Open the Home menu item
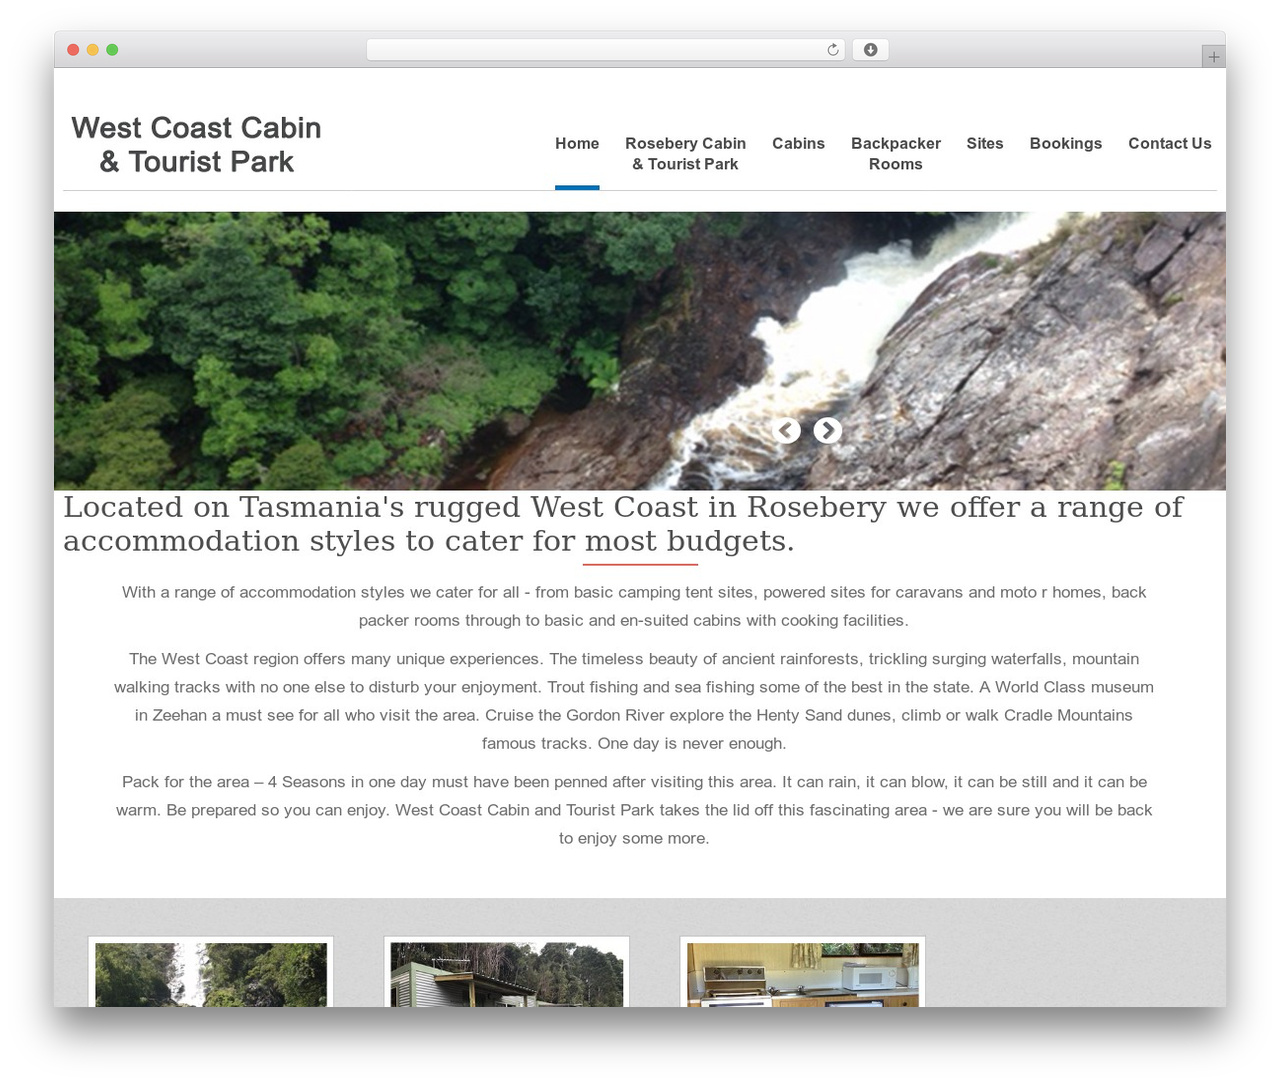 pos(577,143)
